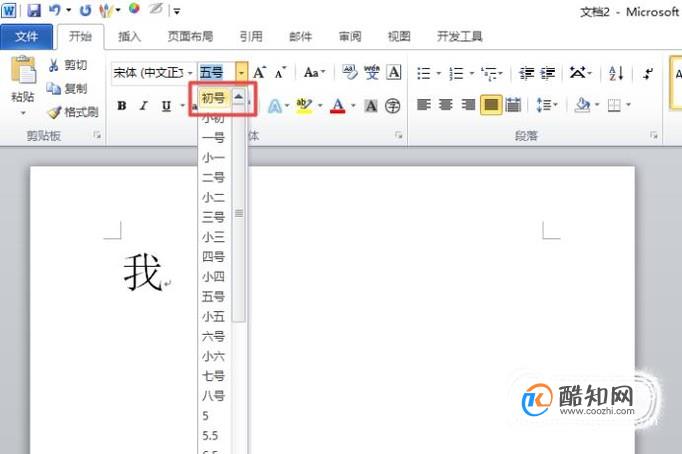
Task: Undo the last action
Action: coord(54,10)
